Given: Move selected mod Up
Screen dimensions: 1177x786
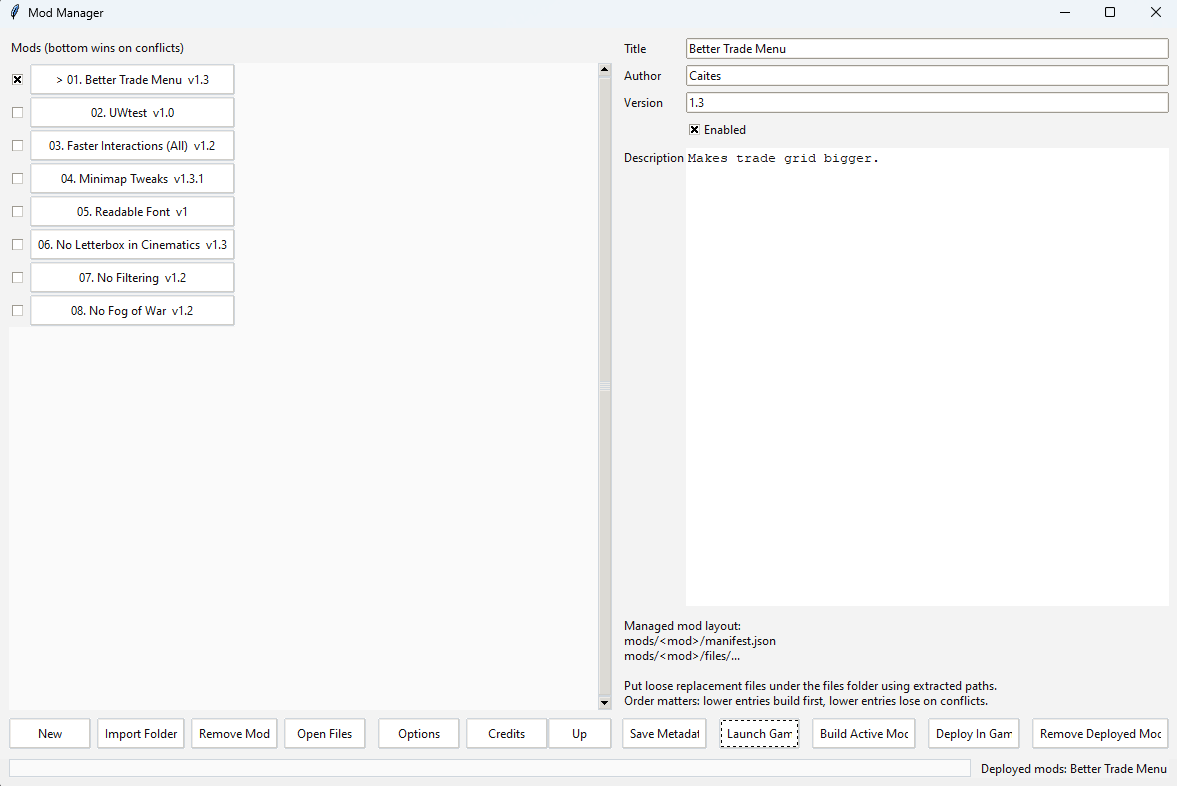Looking at the screenshot, I should tap(579, 733).
